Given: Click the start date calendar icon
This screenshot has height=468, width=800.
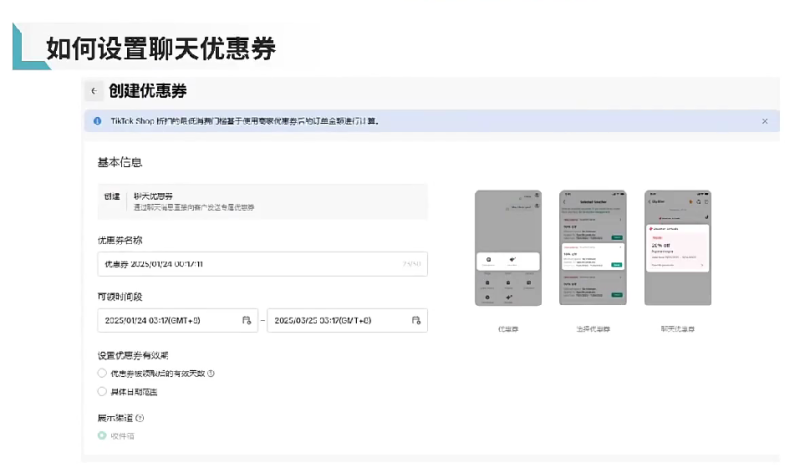Looking at the screenshot, I should (x=246, y=321).
